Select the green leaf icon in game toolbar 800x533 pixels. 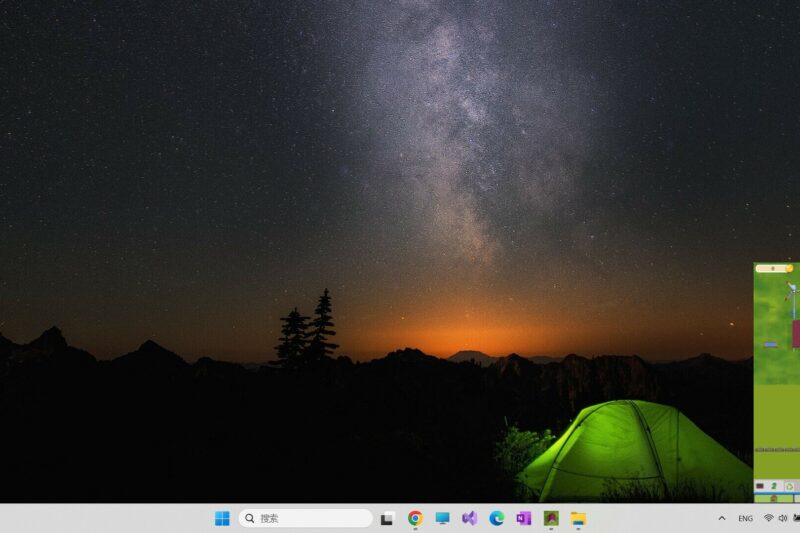773,486
